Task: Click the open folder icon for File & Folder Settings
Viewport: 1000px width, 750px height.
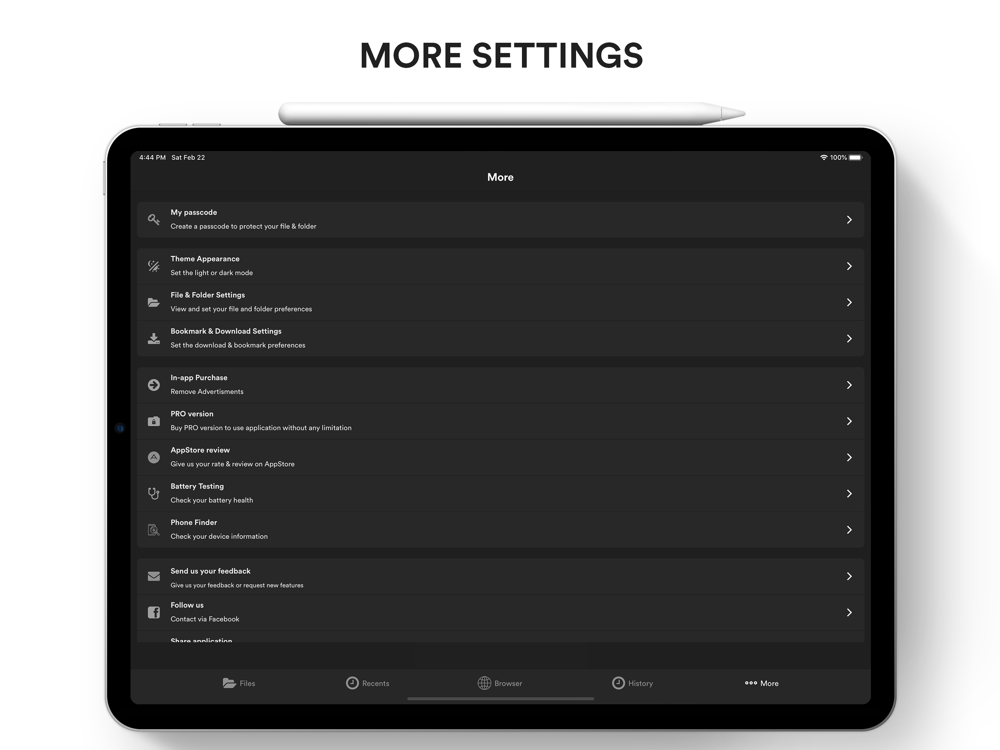Action: click(154, 302)
